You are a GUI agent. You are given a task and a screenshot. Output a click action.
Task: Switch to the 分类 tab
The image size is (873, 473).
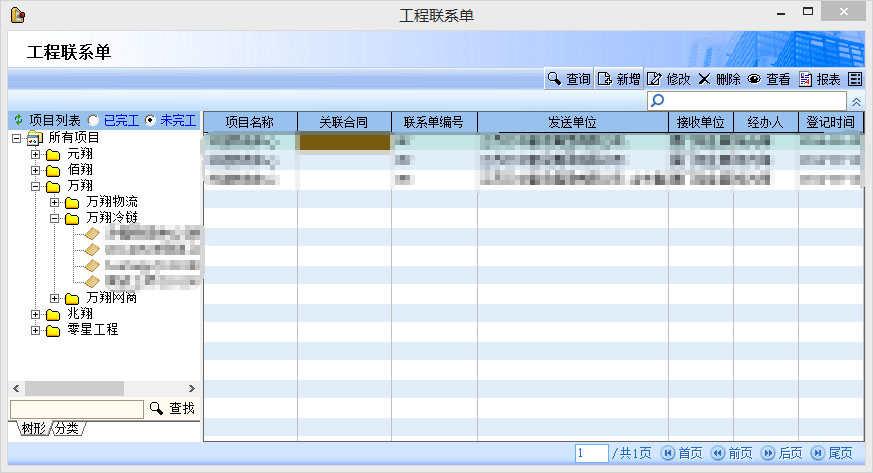point(67,429)
